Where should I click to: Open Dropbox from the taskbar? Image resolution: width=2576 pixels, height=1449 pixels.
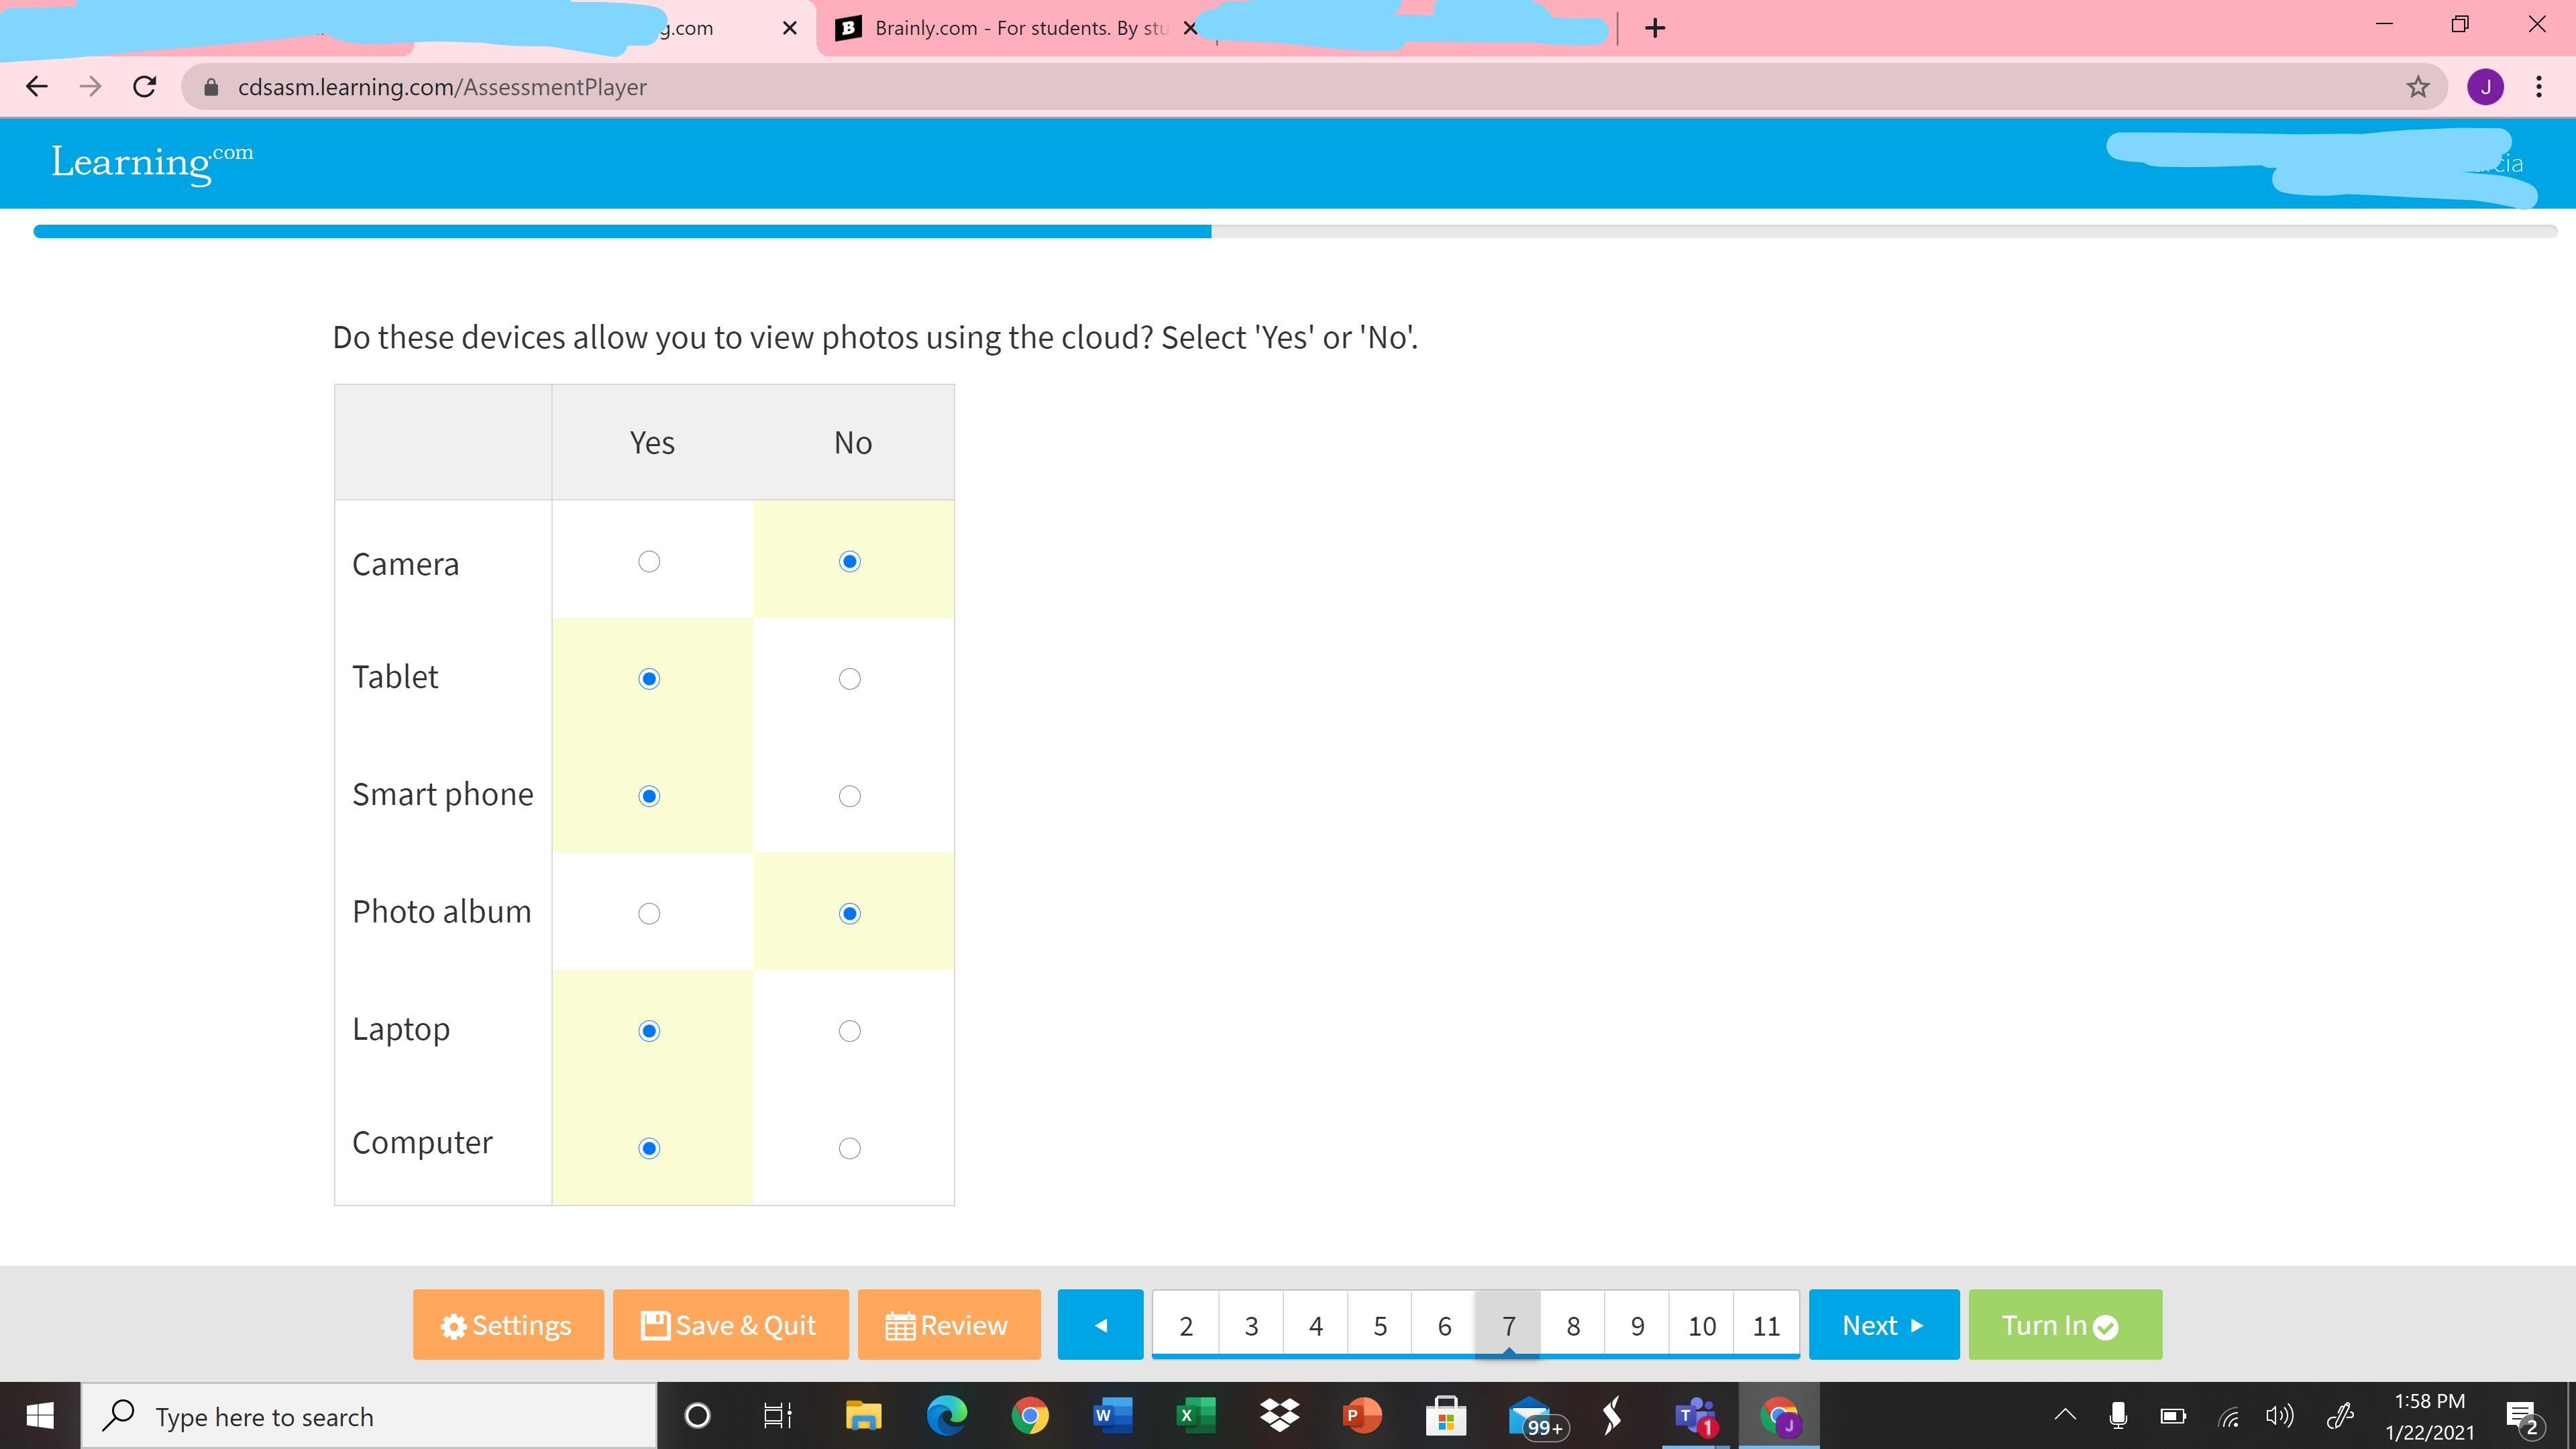(x=1279, y=1416)
